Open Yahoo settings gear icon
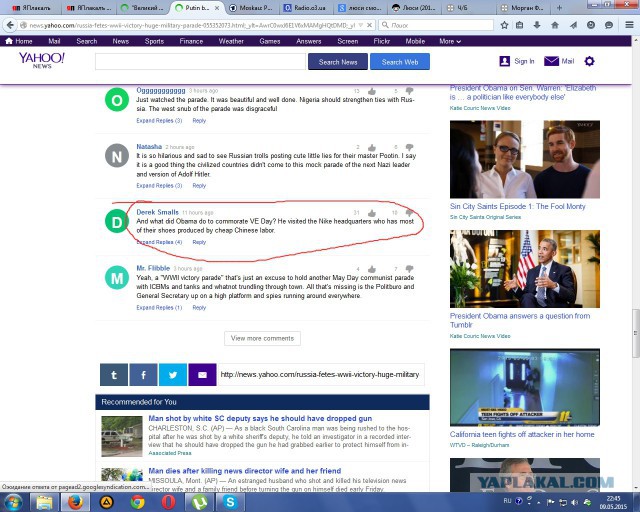The image size is (640, 512). (589, 61)
